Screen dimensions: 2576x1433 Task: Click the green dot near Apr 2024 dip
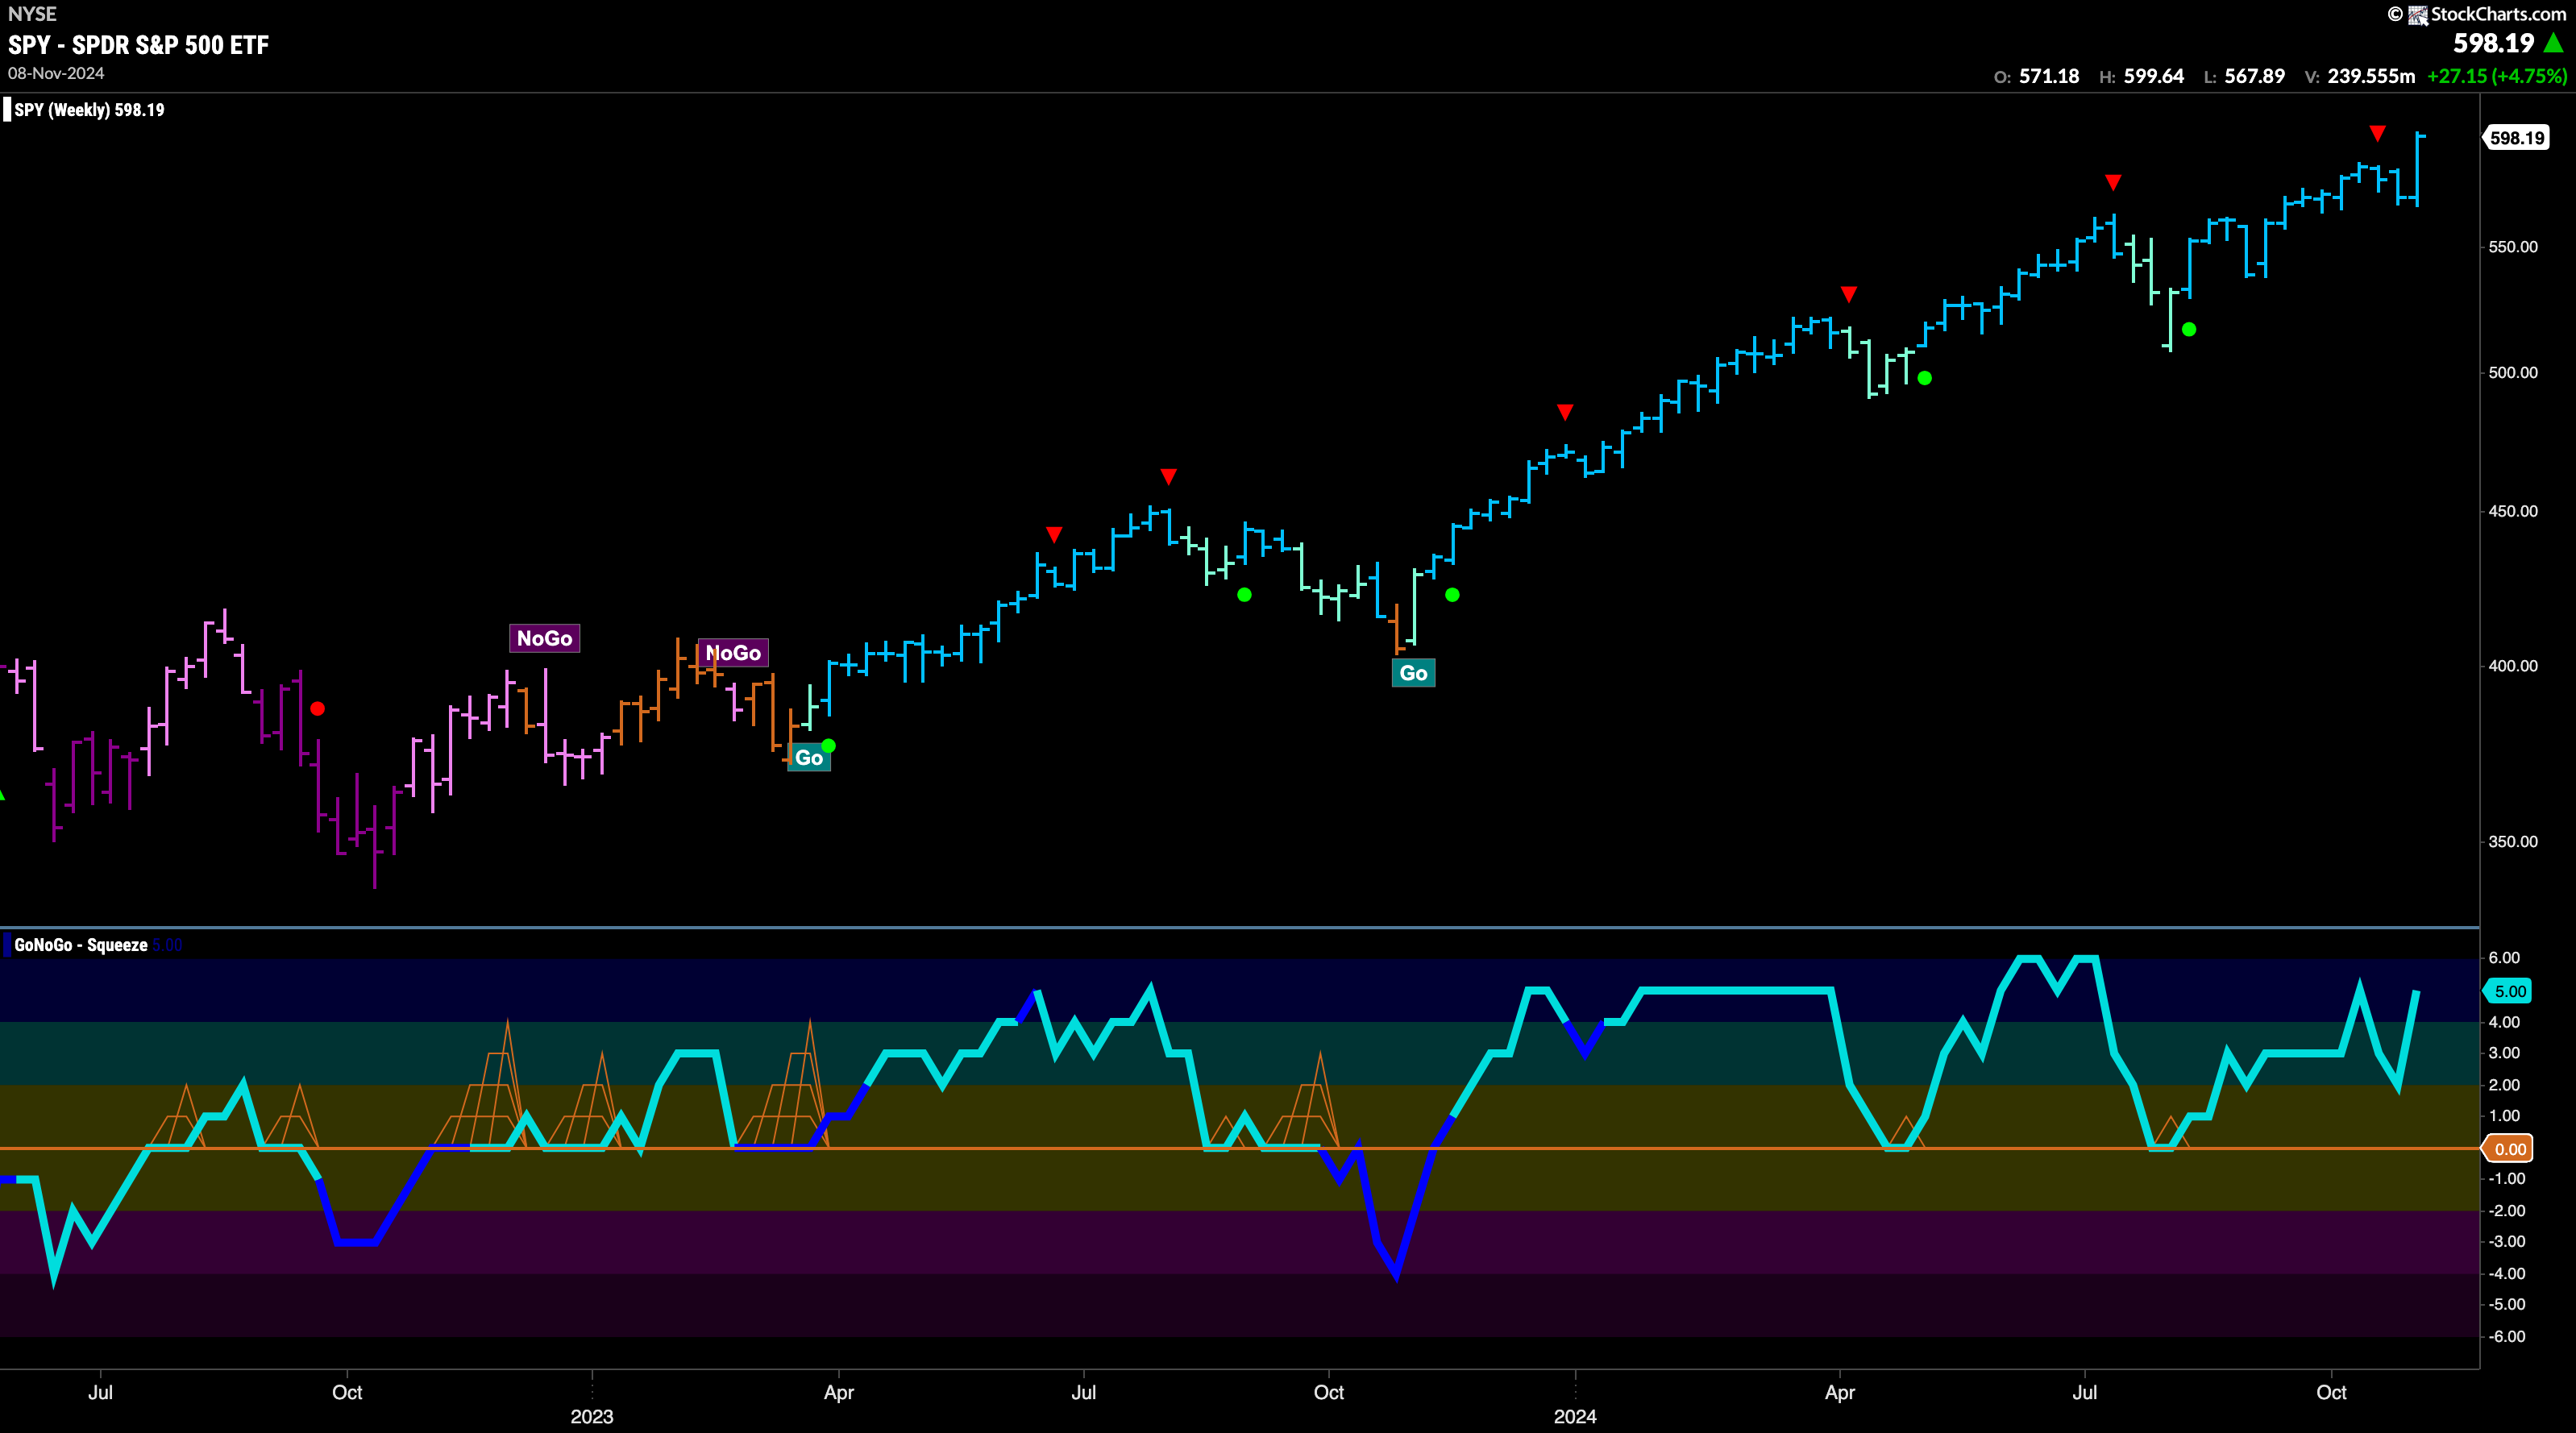(x=1924, y=378)
